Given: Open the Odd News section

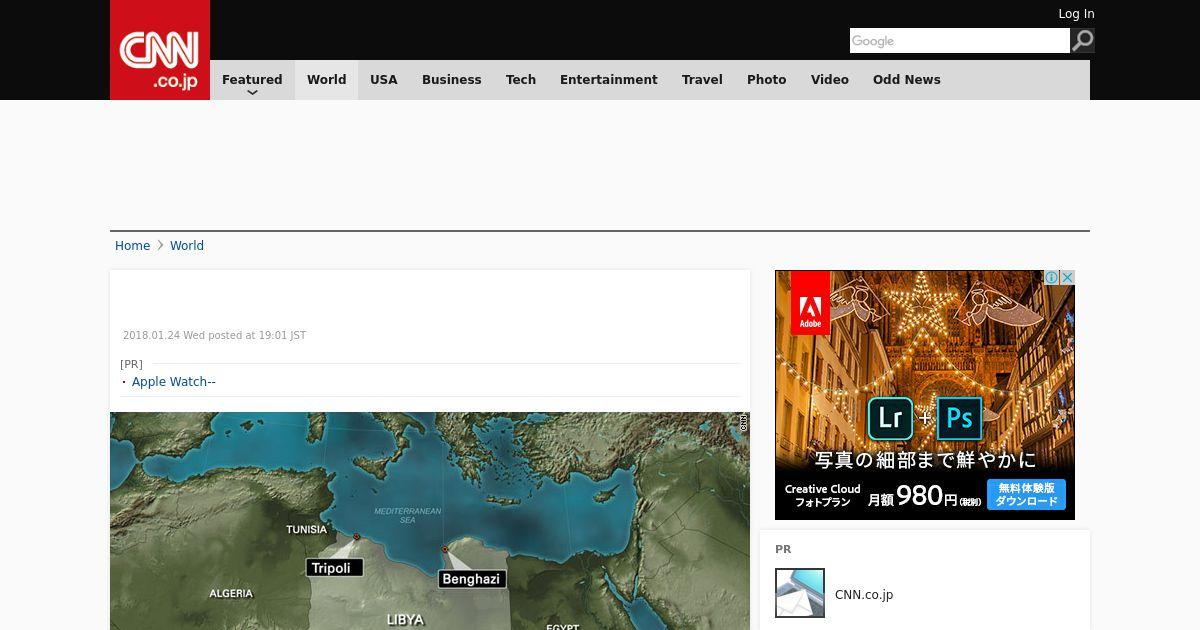Looking at the screenshot, I should click(907, 80).
